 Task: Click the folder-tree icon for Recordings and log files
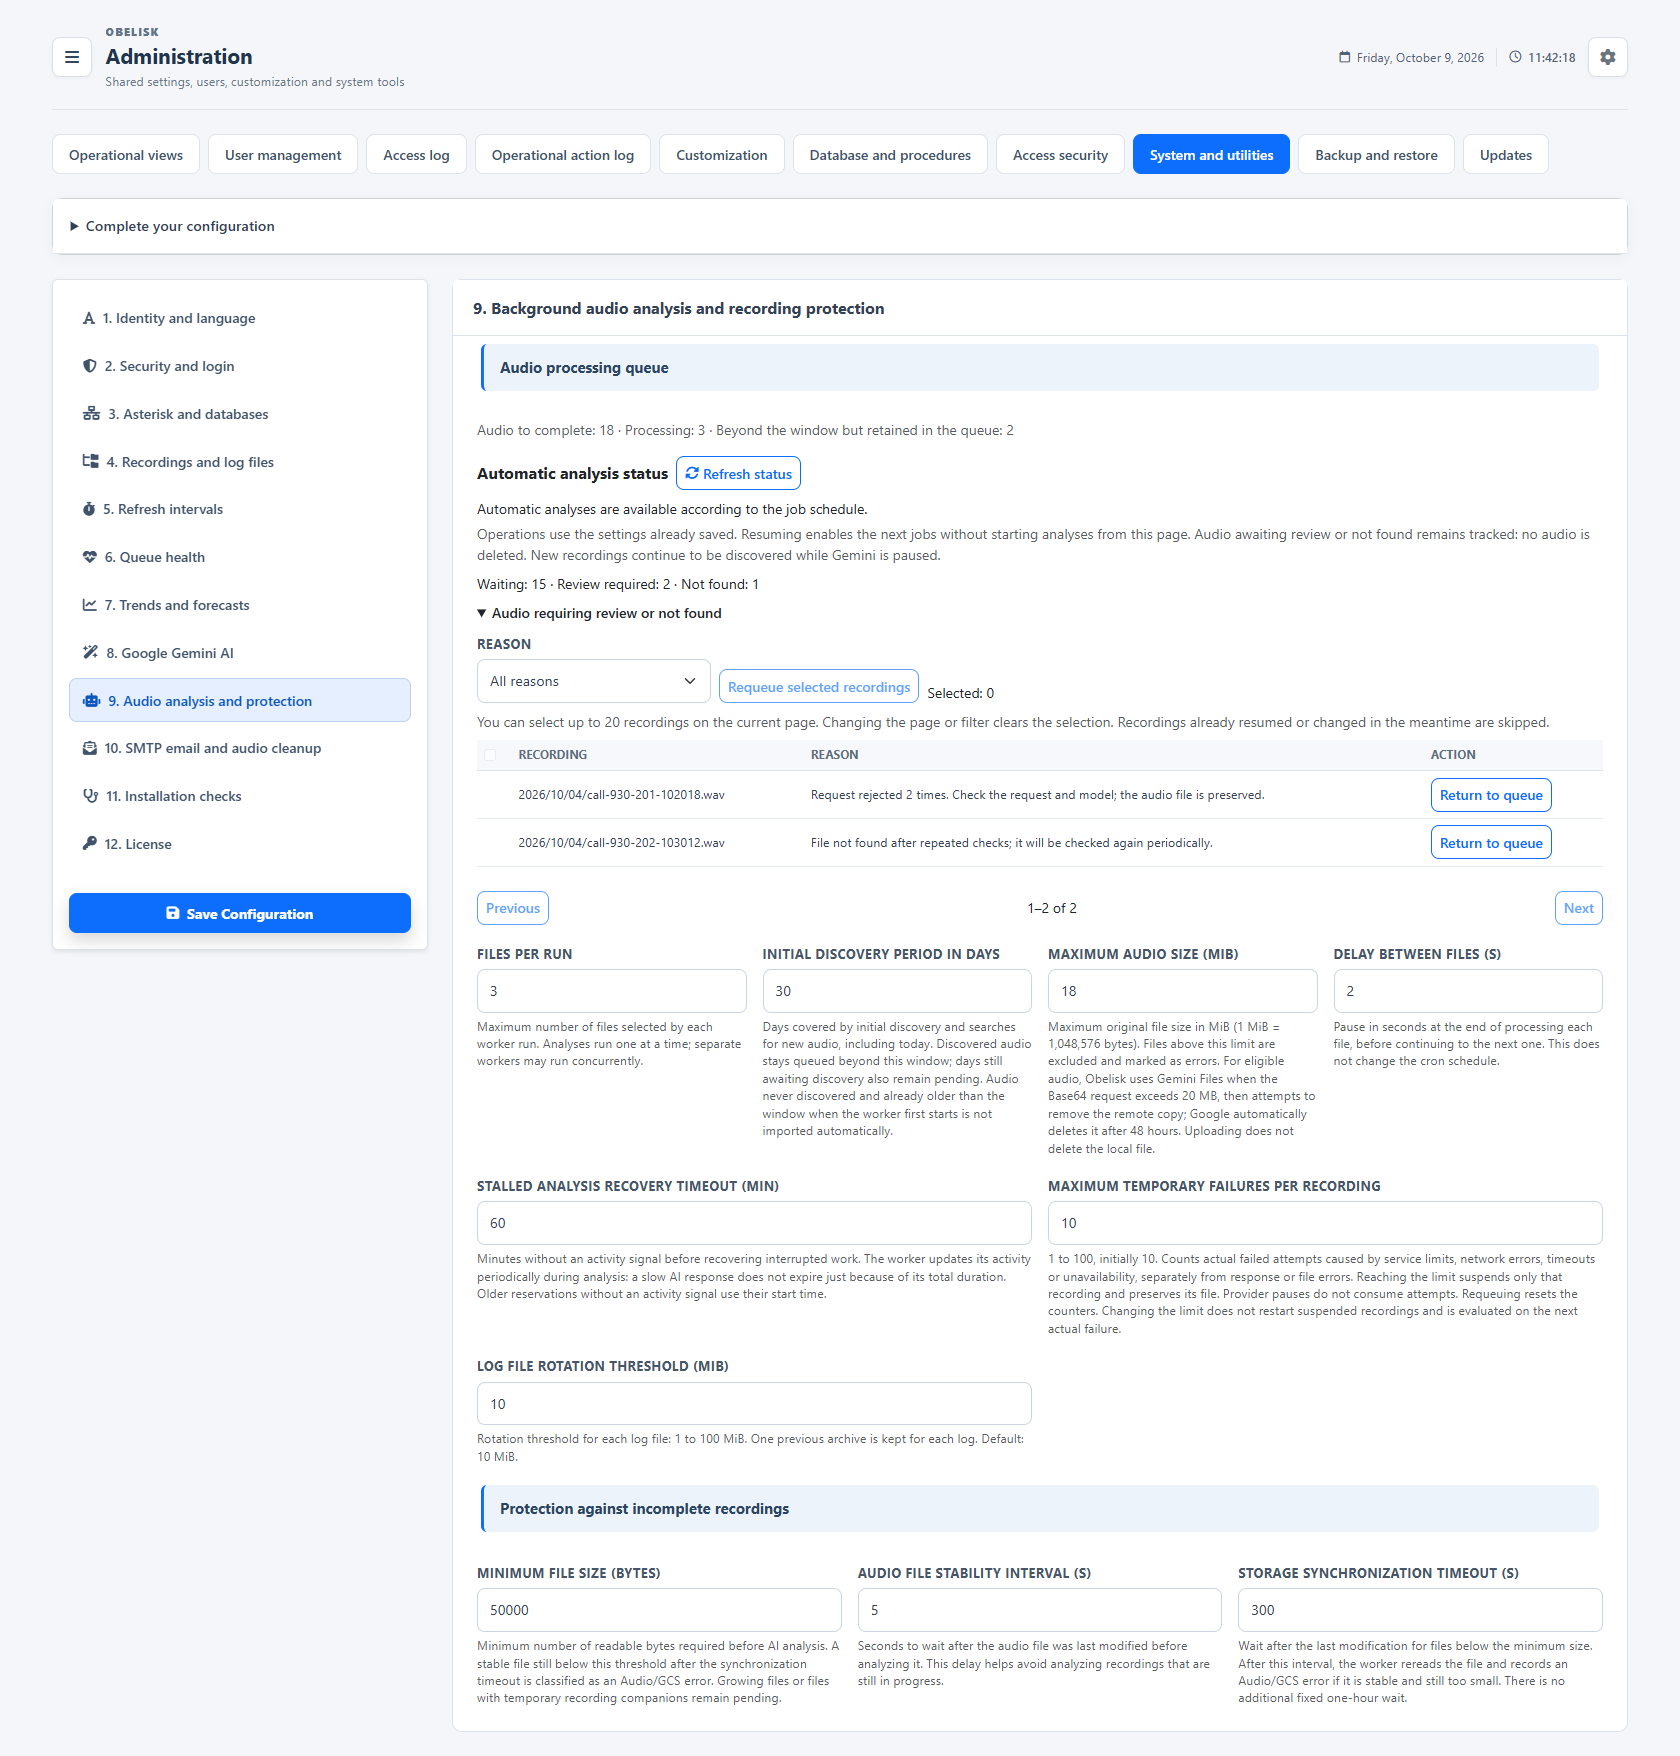[x=91, y=461]
